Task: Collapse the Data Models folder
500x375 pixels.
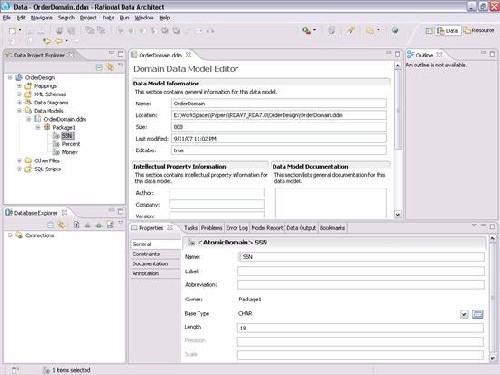Action: pos(19,111)
